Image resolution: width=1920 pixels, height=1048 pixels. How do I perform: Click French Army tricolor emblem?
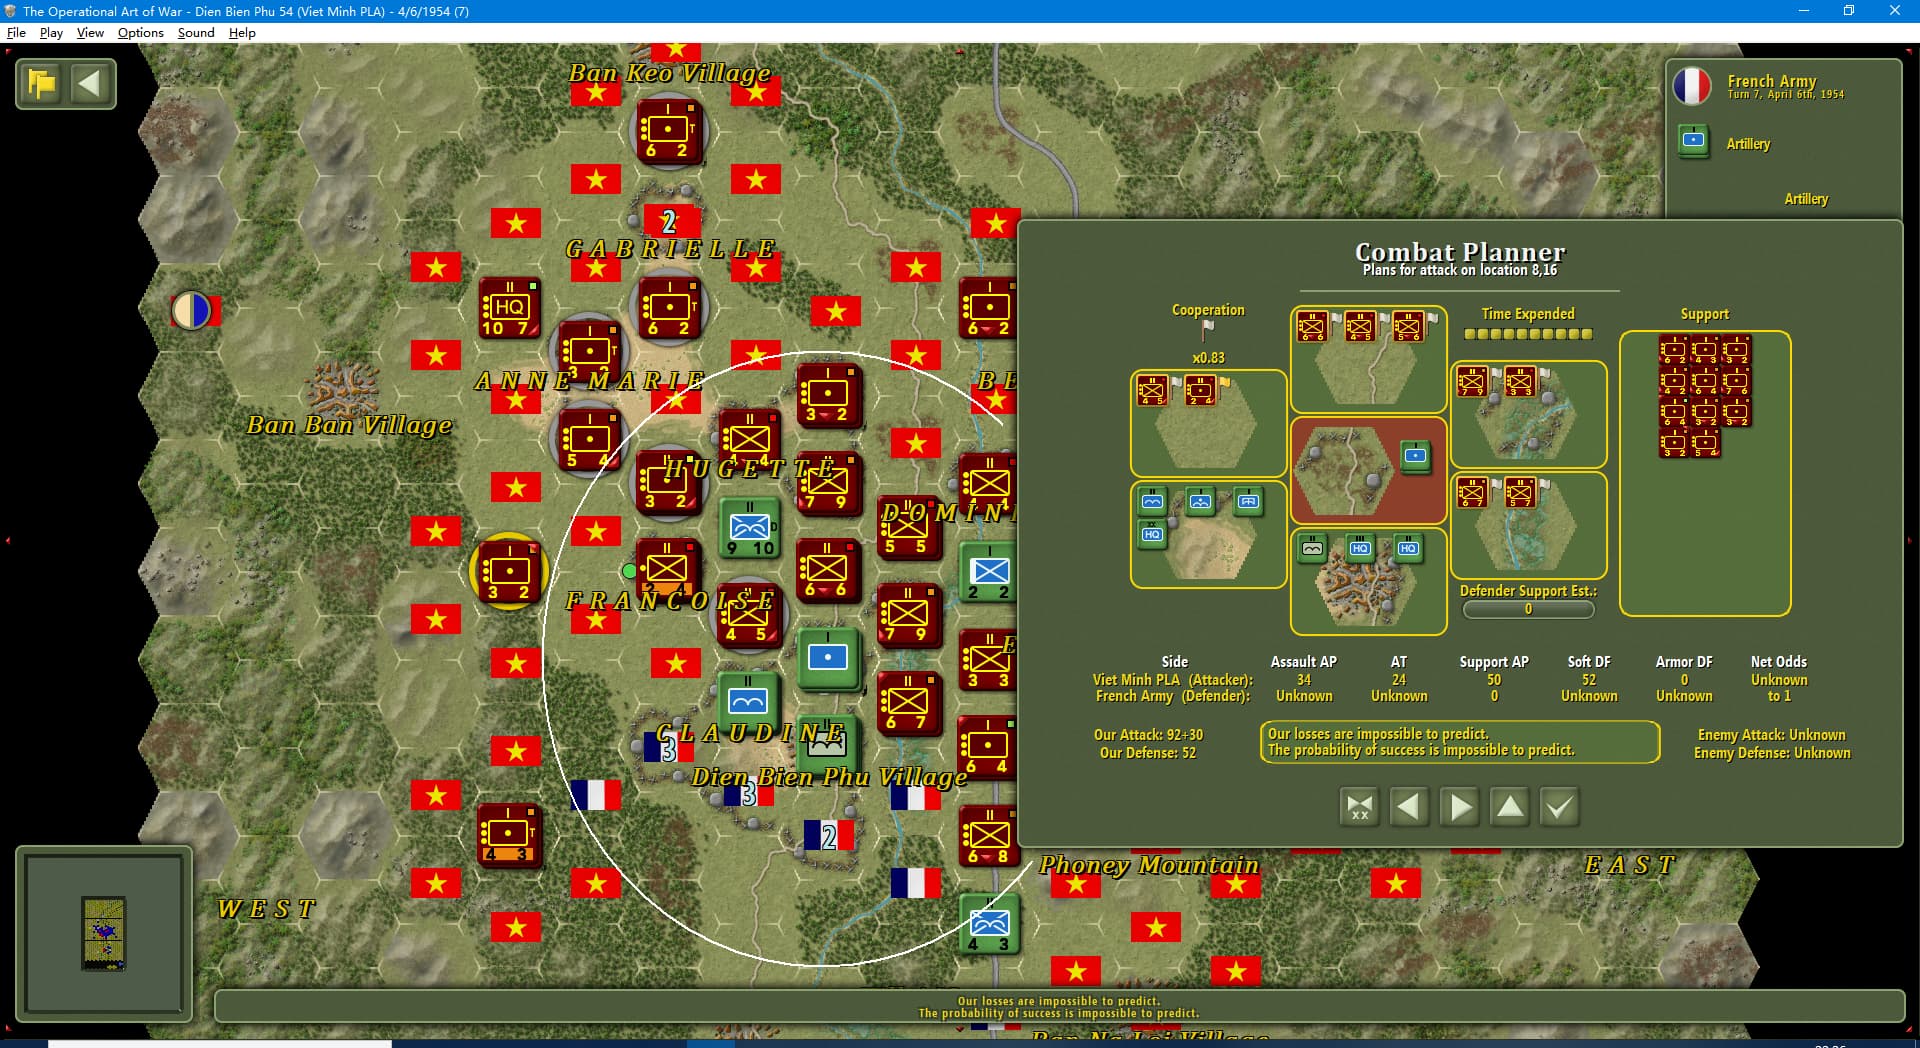(x=1692, y=86)
